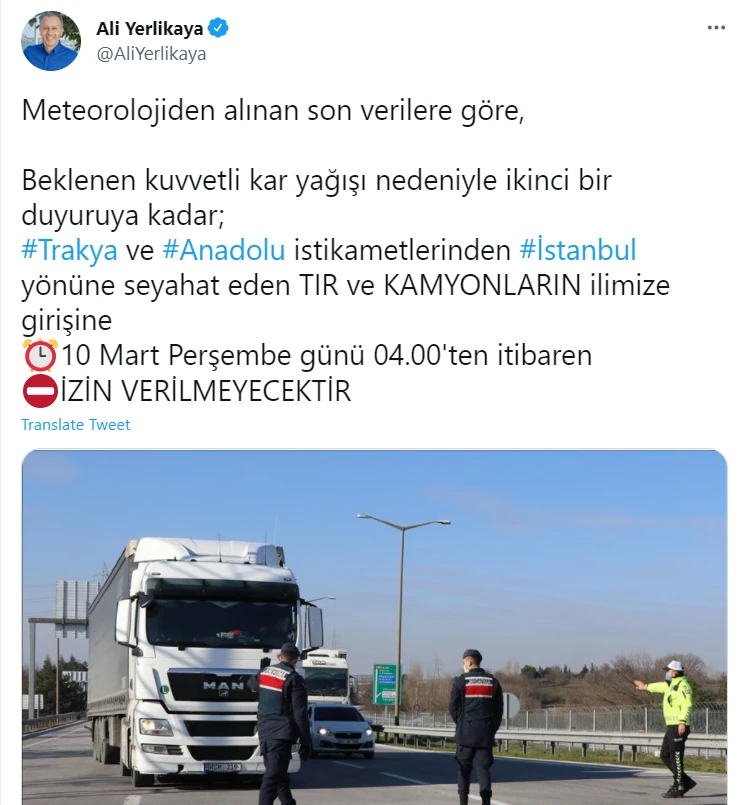Viewport: 746px width, 805px height.
Task: Open the @AliYerlikaya handle
Action: 151,54
